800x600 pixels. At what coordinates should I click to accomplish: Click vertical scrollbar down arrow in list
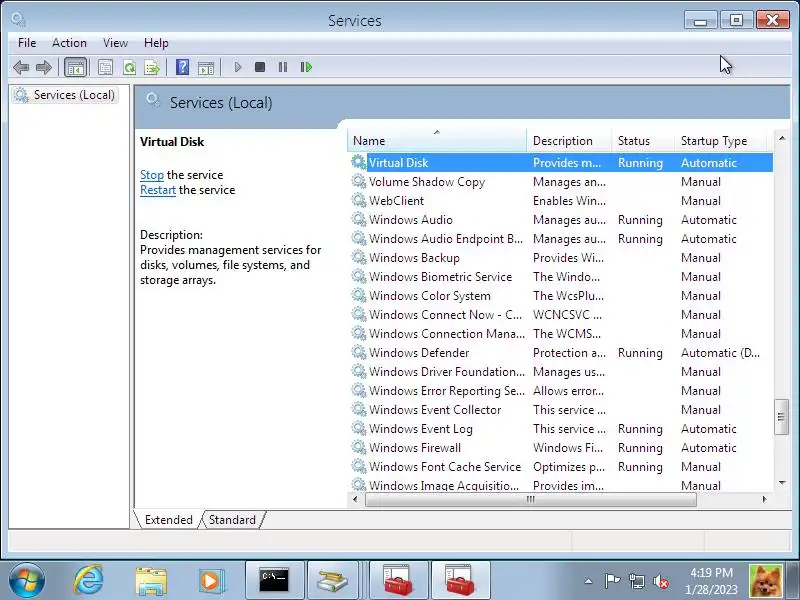pos(782,483)
